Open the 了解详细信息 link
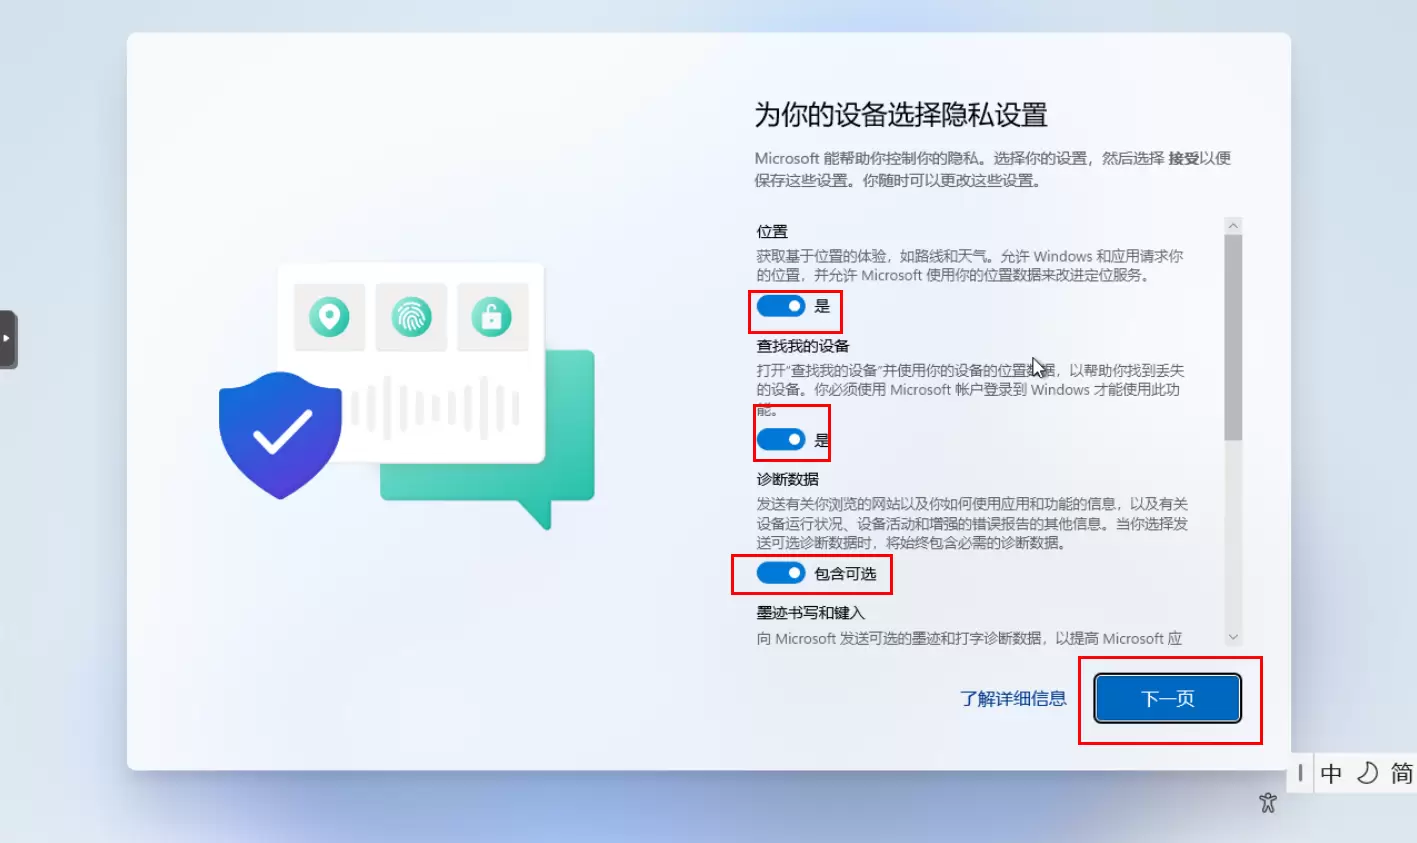 [1013, 698]
